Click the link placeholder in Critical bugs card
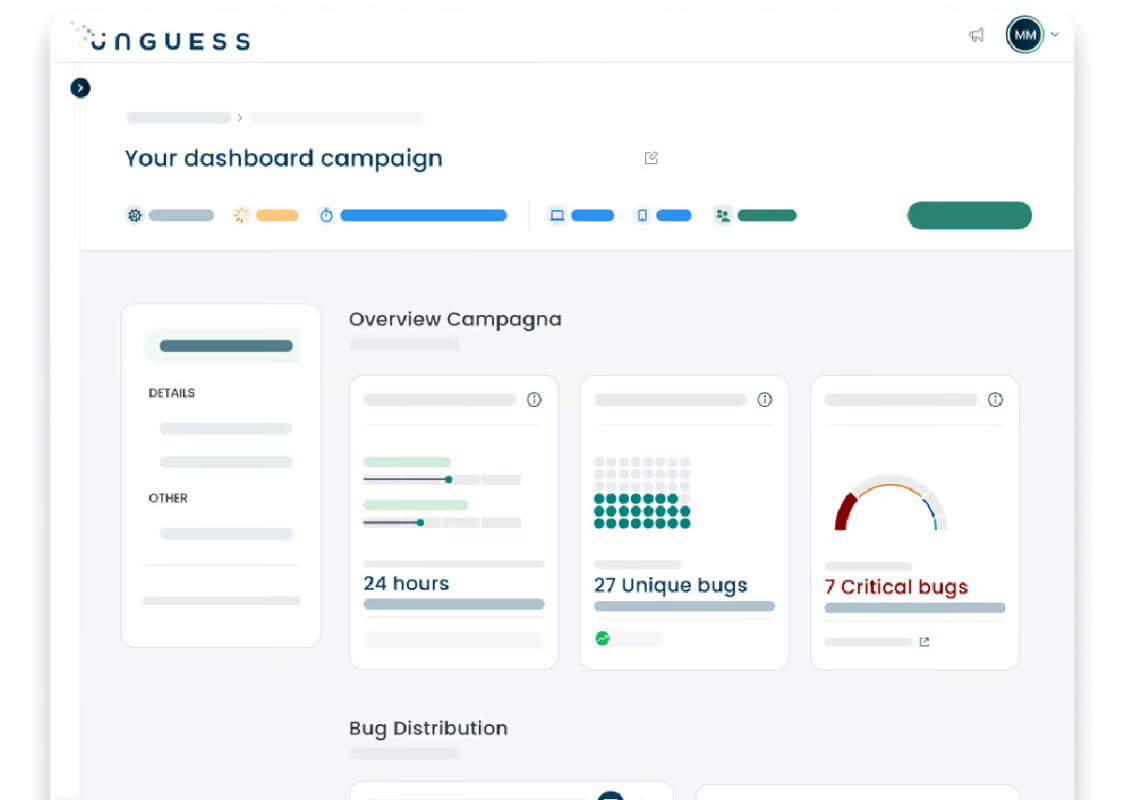The height and width of the screenshot is (800, 1125). click(868, 642)
